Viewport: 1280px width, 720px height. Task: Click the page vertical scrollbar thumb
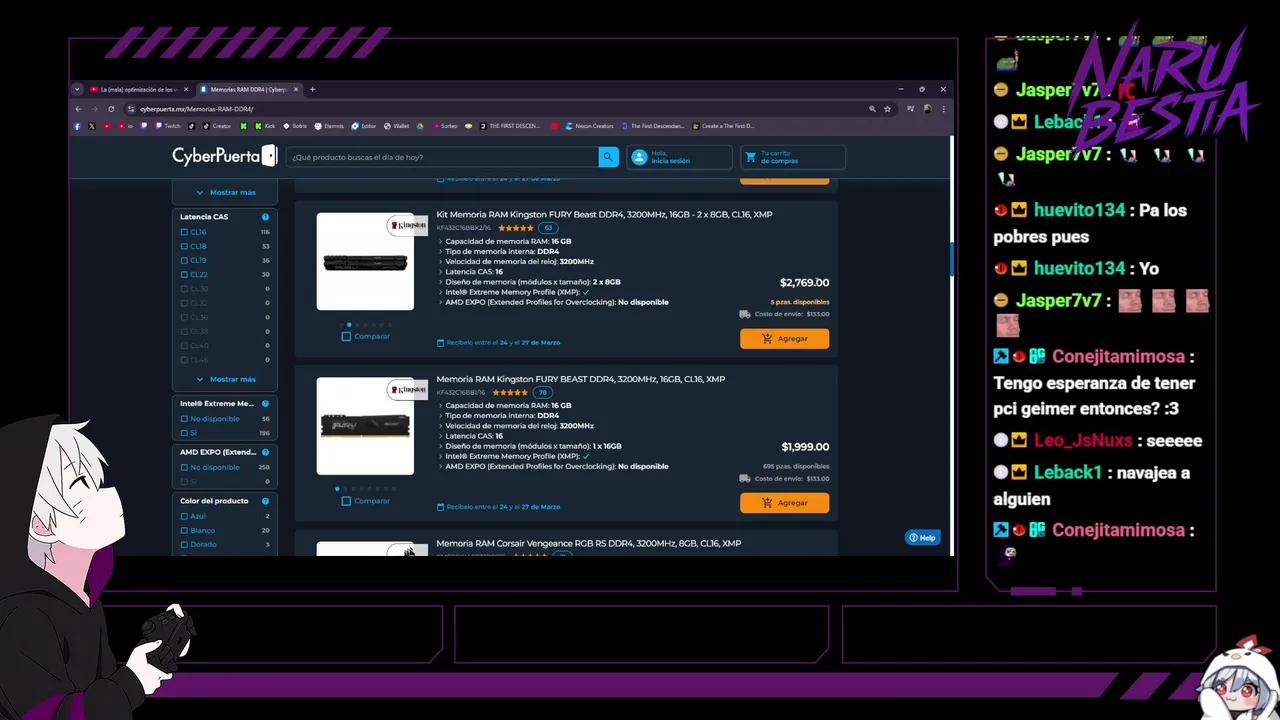951,261
